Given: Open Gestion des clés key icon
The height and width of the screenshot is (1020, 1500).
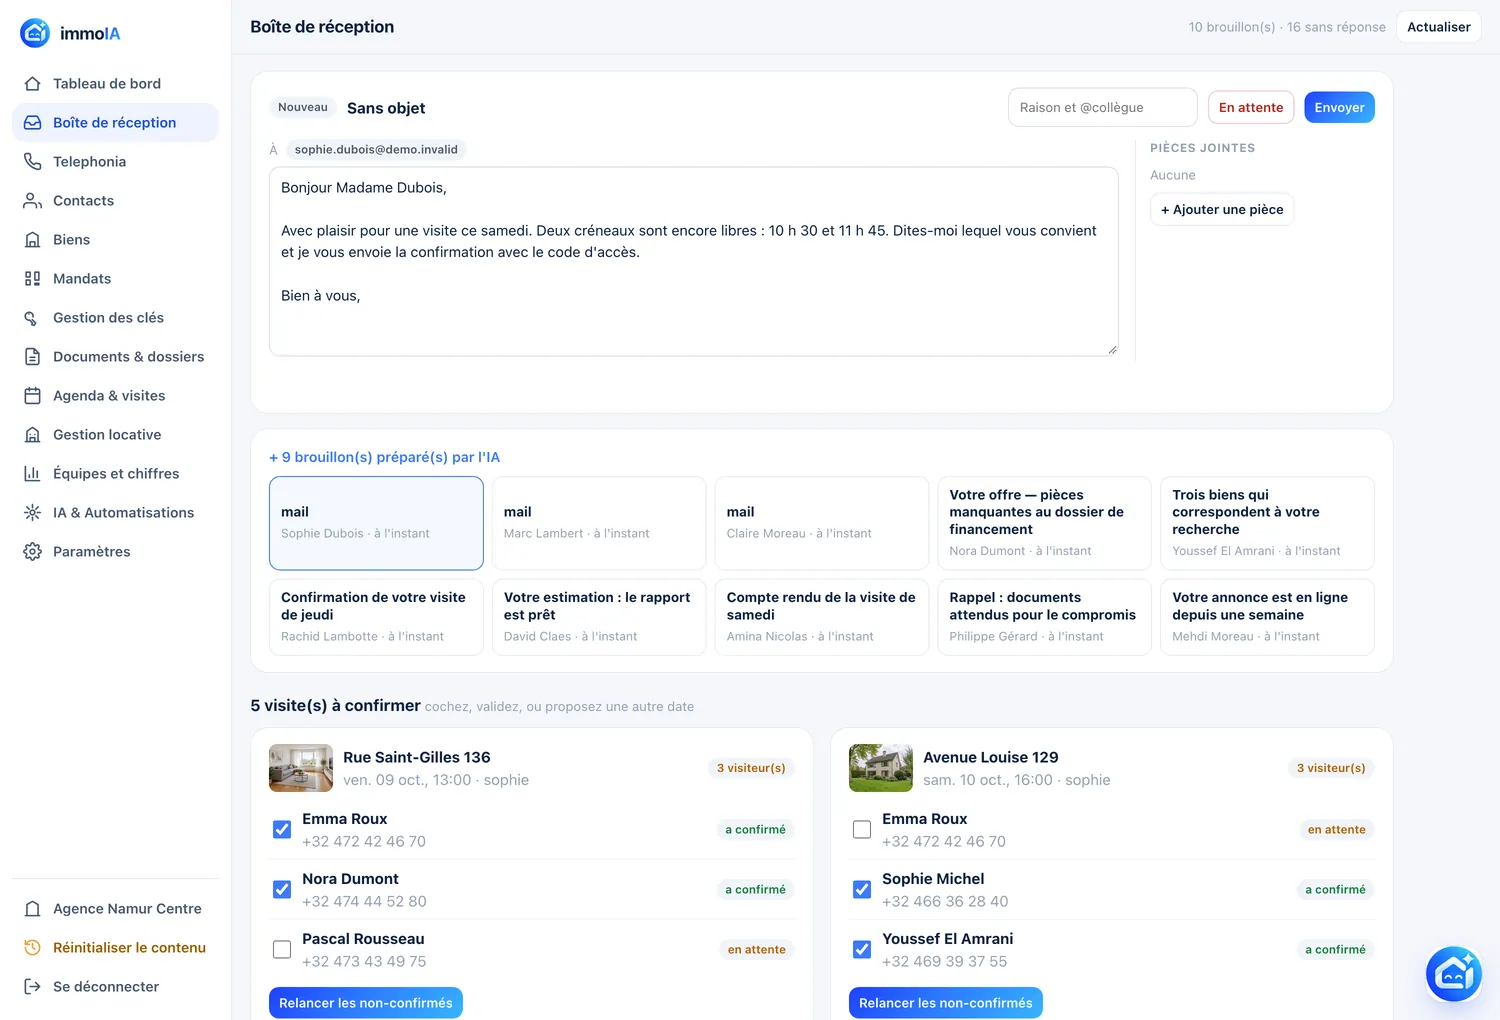Looking at the screenshot, I should click(x=32, y=318).
